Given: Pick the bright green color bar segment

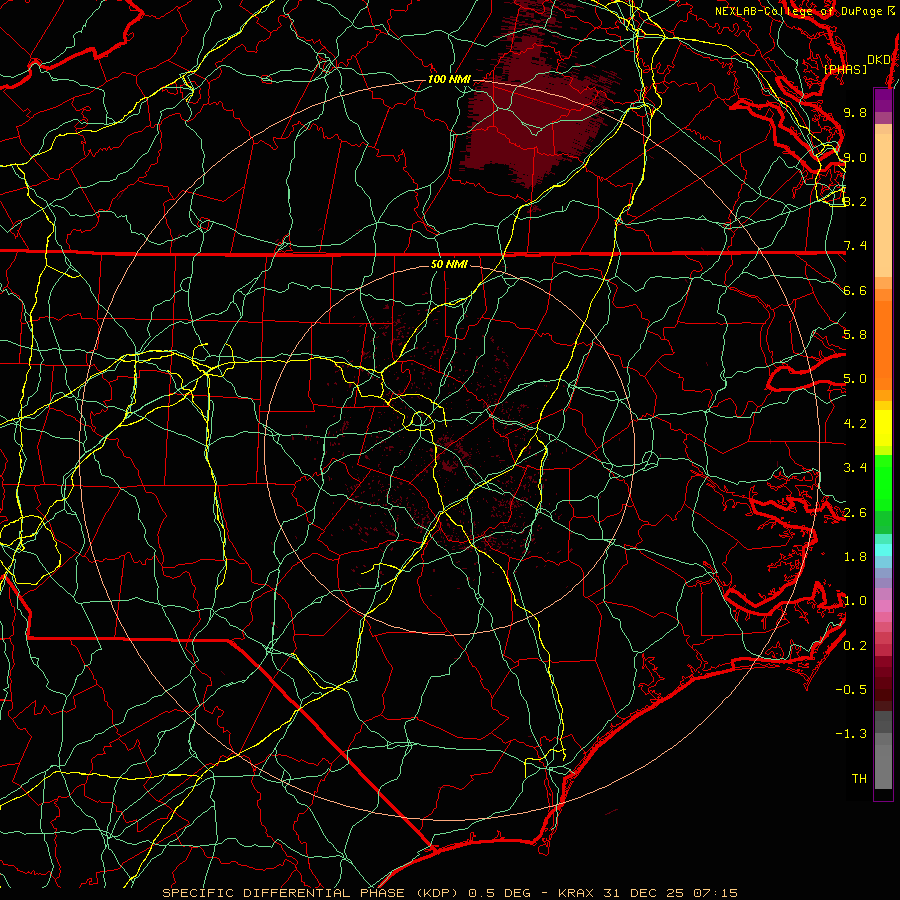Looking at the screenshot, I should 883,483.
